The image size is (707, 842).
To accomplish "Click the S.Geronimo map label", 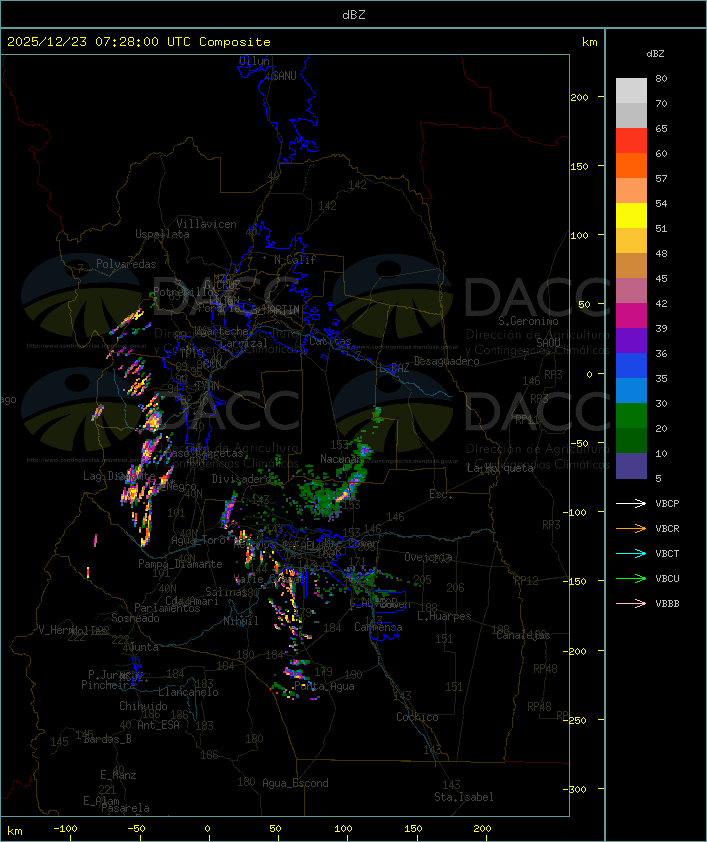I will (x=528, y=321).
